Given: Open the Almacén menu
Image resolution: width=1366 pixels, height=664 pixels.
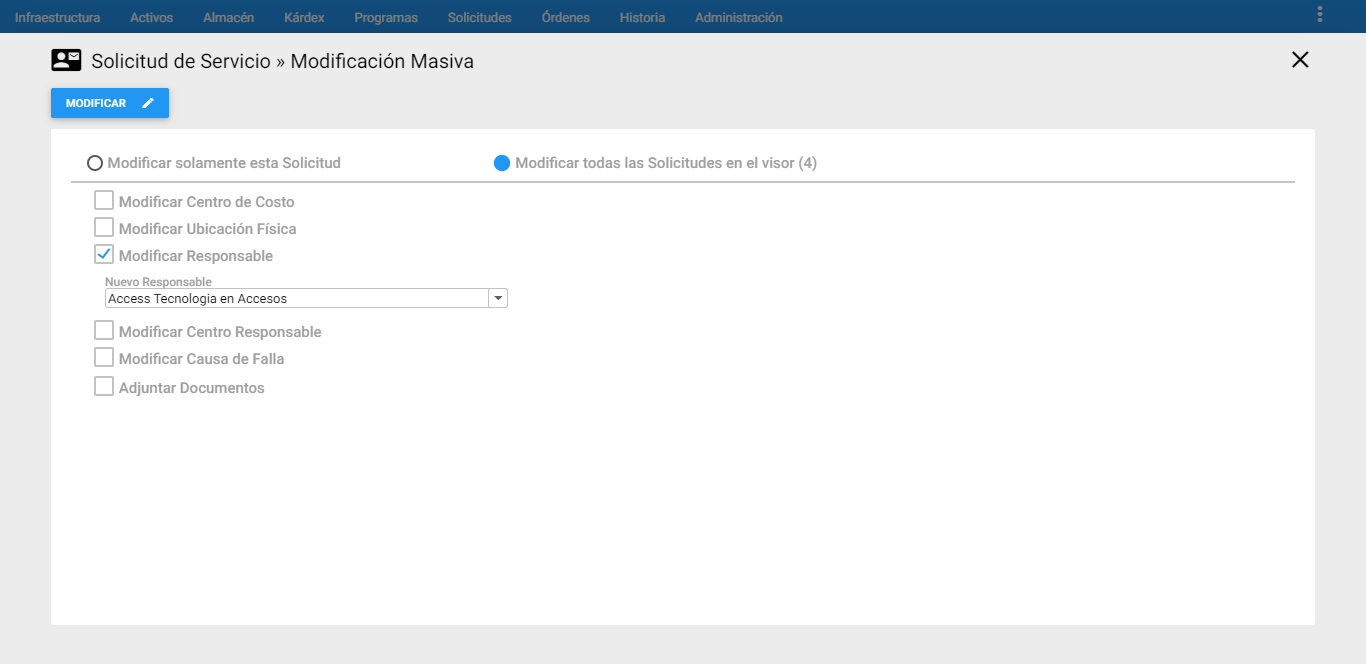Looking at the screenshot, I should pos(228,17).
